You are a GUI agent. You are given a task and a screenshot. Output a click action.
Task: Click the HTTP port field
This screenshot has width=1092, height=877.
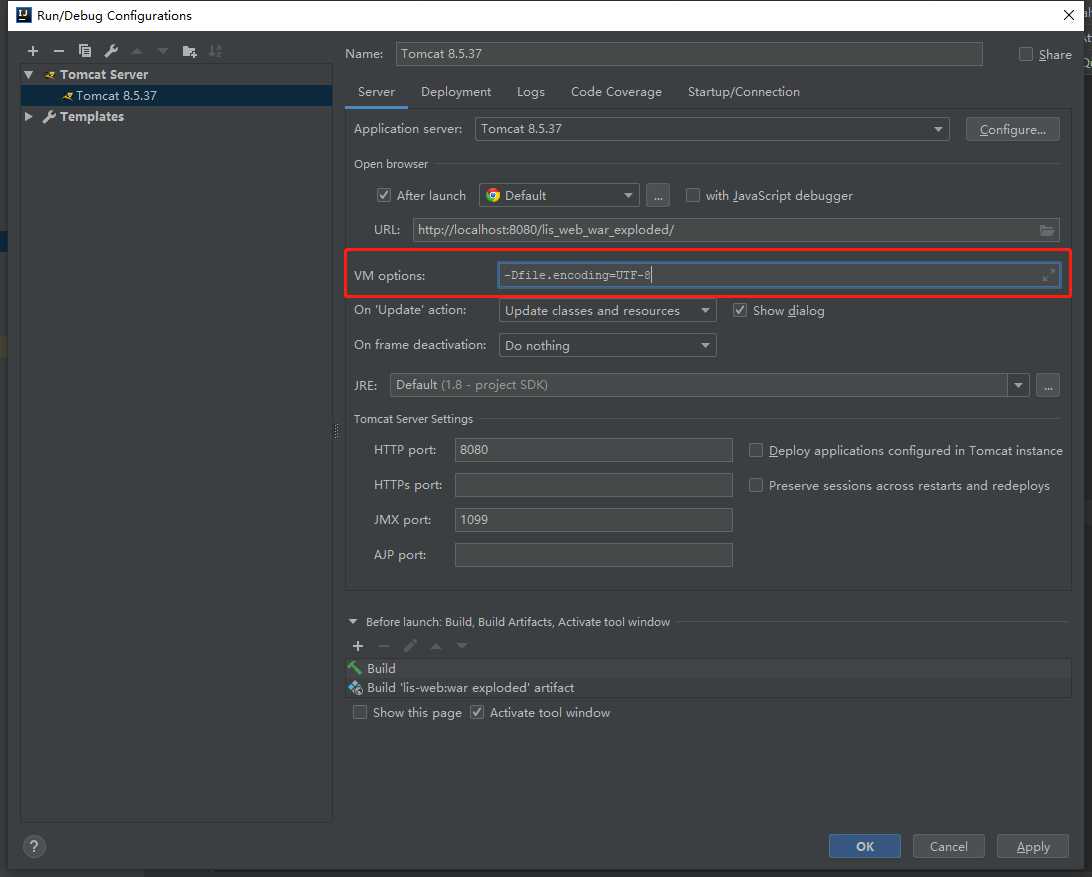pos(593,450)
